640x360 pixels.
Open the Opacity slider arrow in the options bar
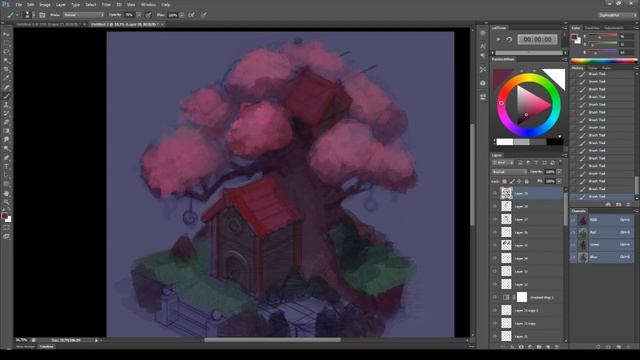[139, 15]
